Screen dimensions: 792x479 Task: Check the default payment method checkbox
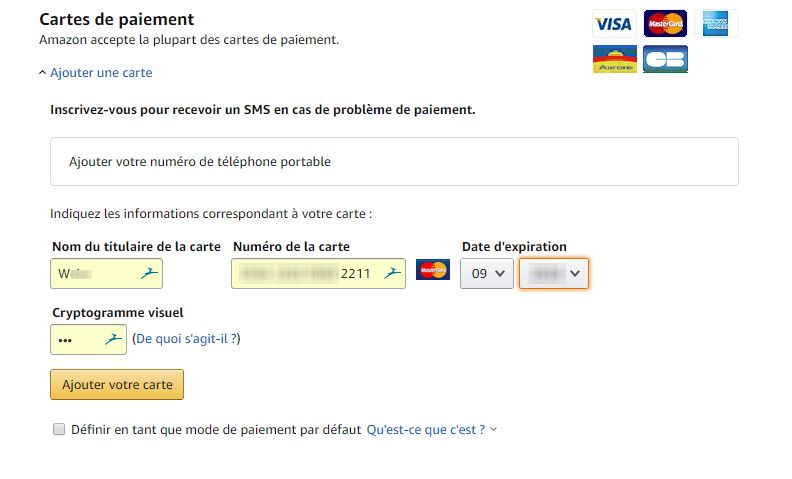(59, 429)
